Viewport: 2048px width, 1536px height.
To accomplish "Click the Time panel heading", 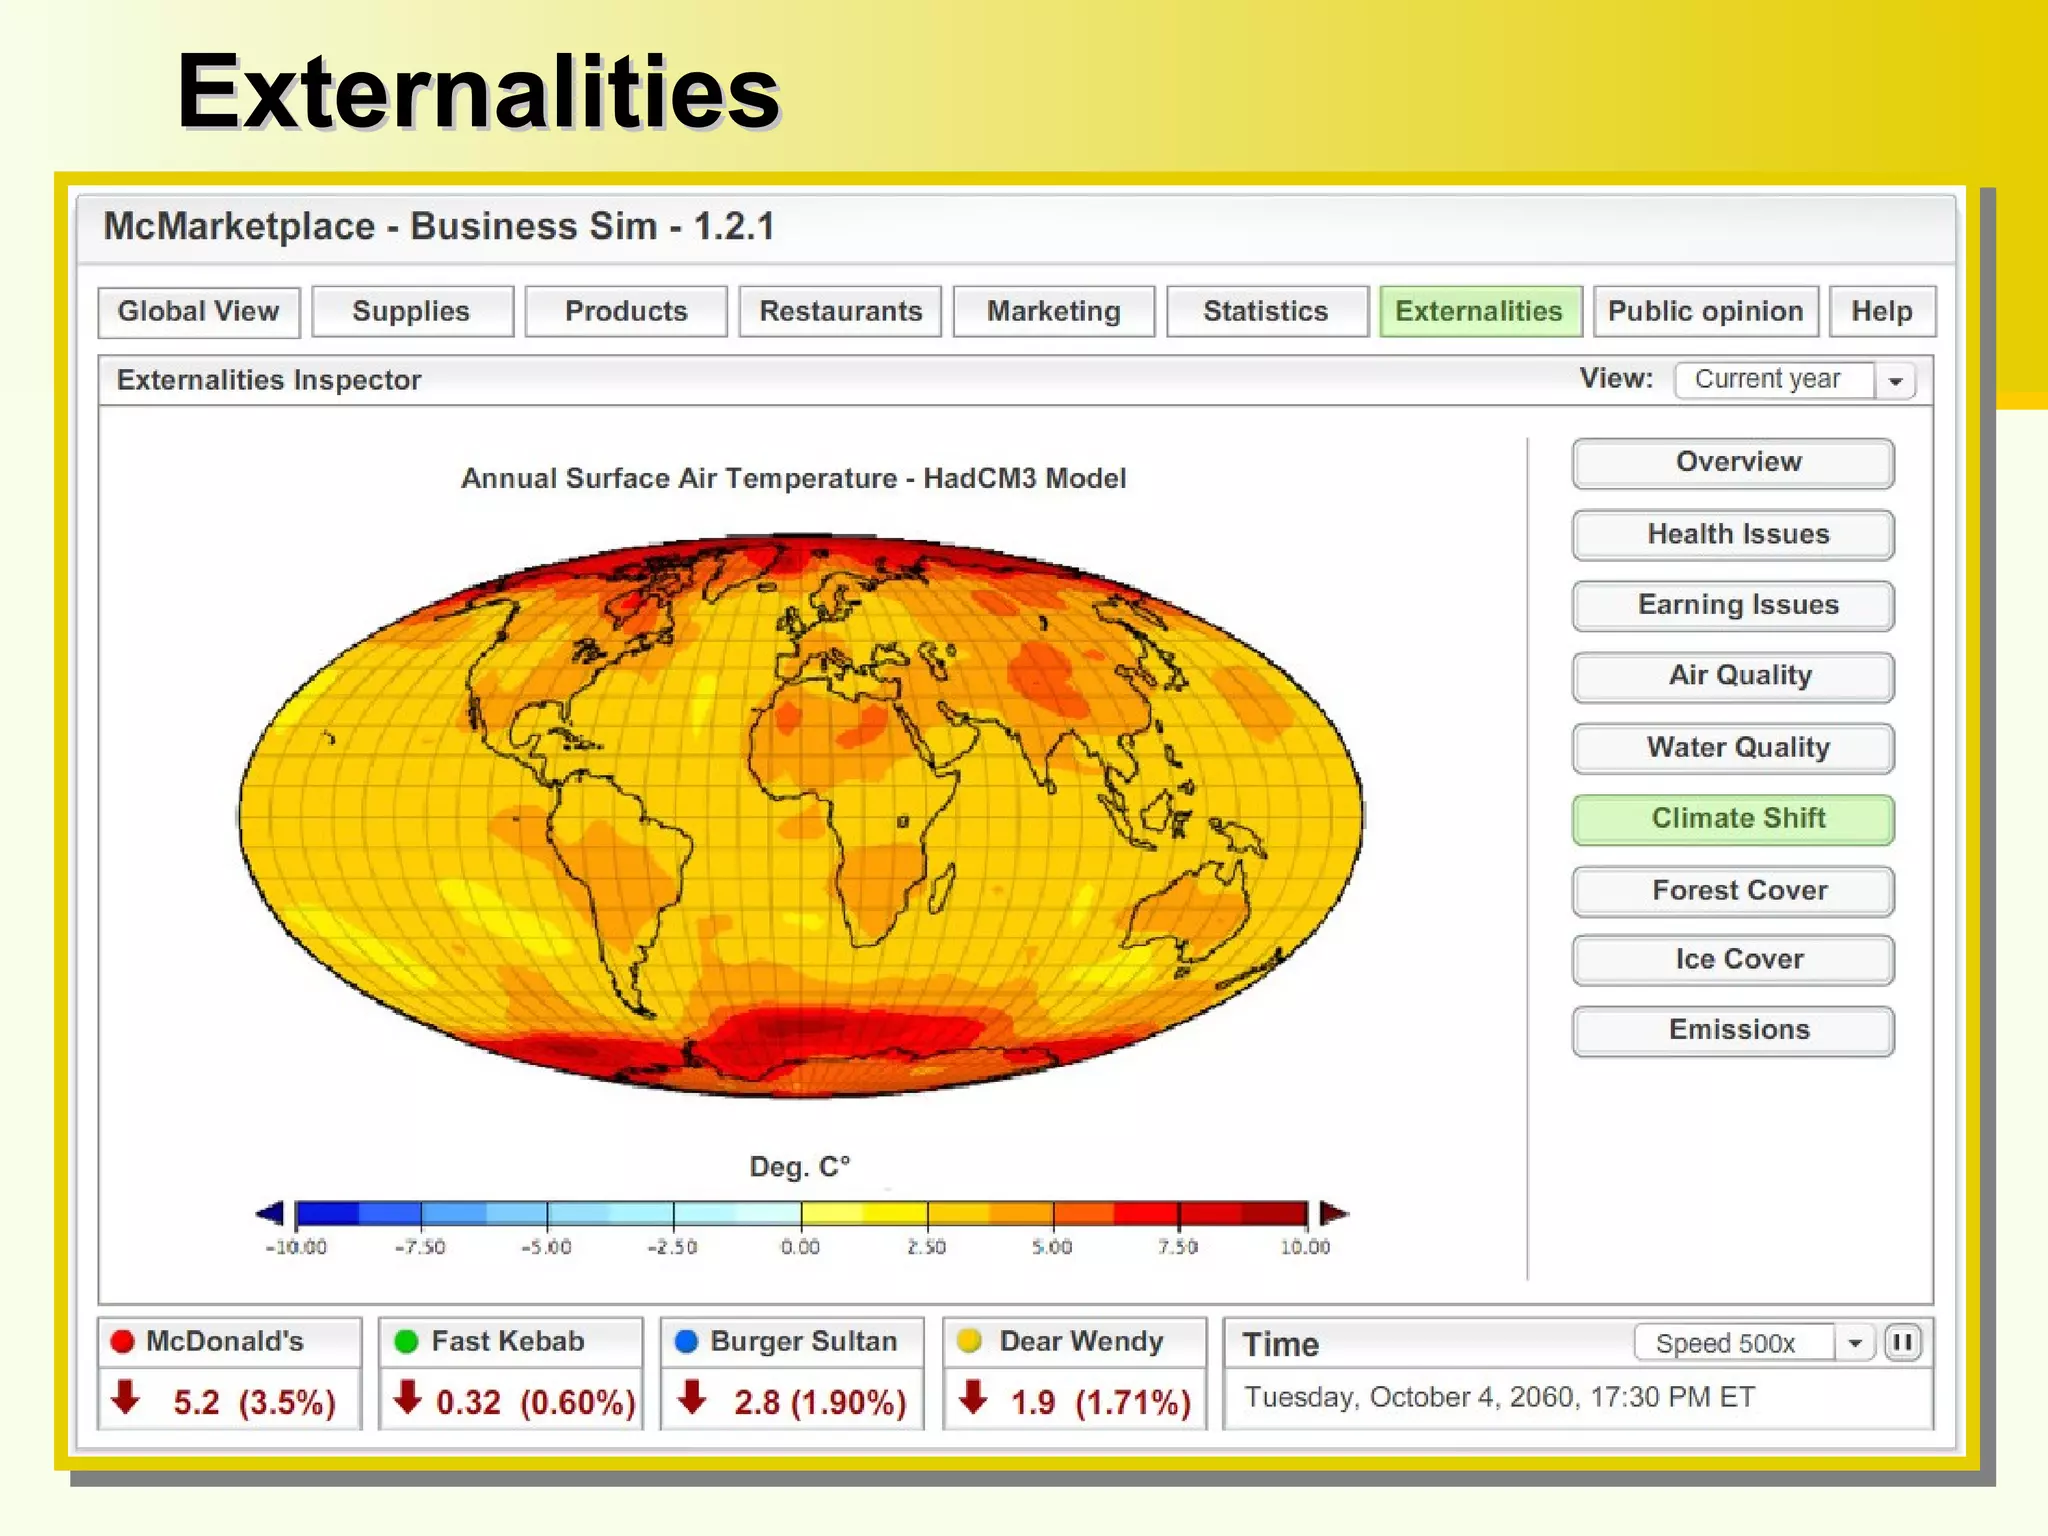I will [x=1280, y=1344].
